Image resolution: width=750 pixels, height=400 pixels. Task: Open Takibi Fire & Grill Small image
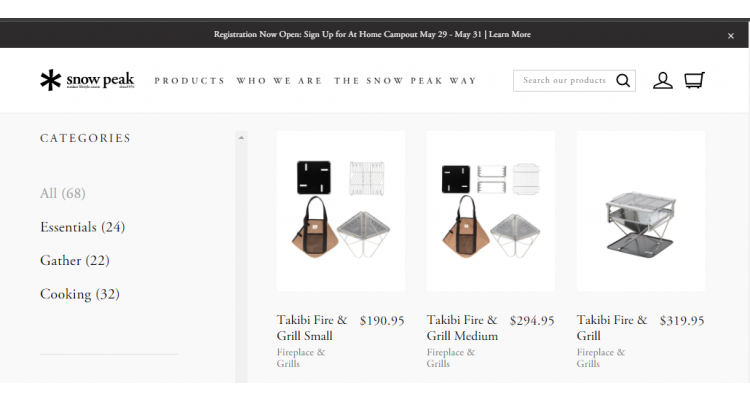341,210
